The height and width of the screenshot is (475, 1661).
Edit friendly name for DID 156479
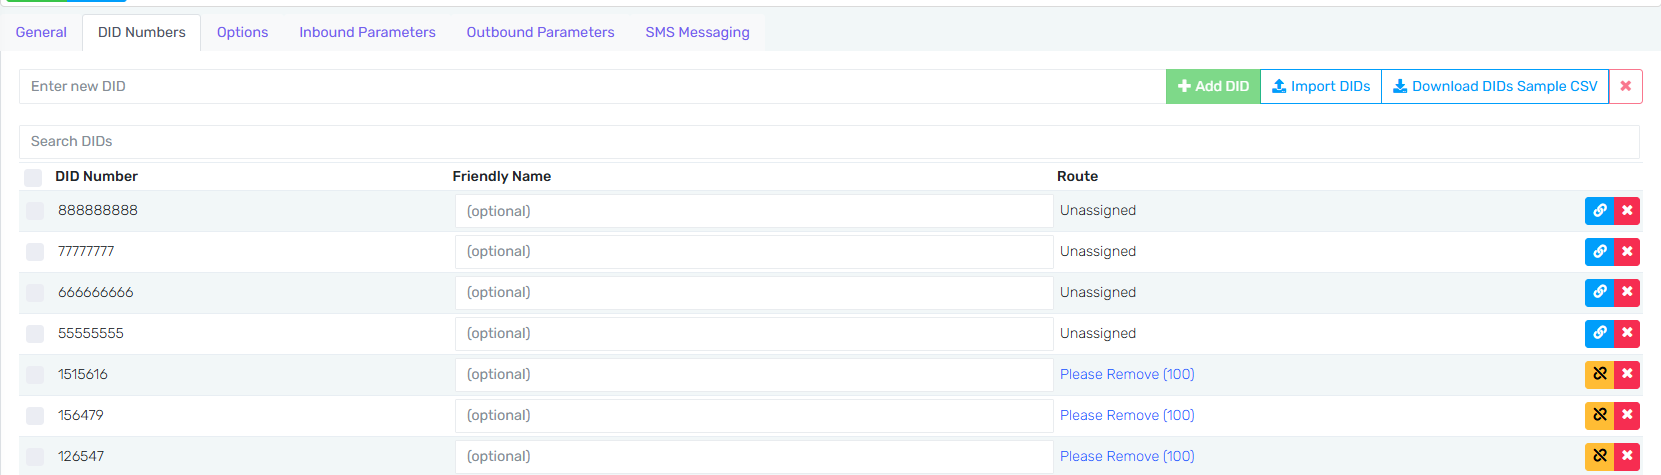point(754,416)
